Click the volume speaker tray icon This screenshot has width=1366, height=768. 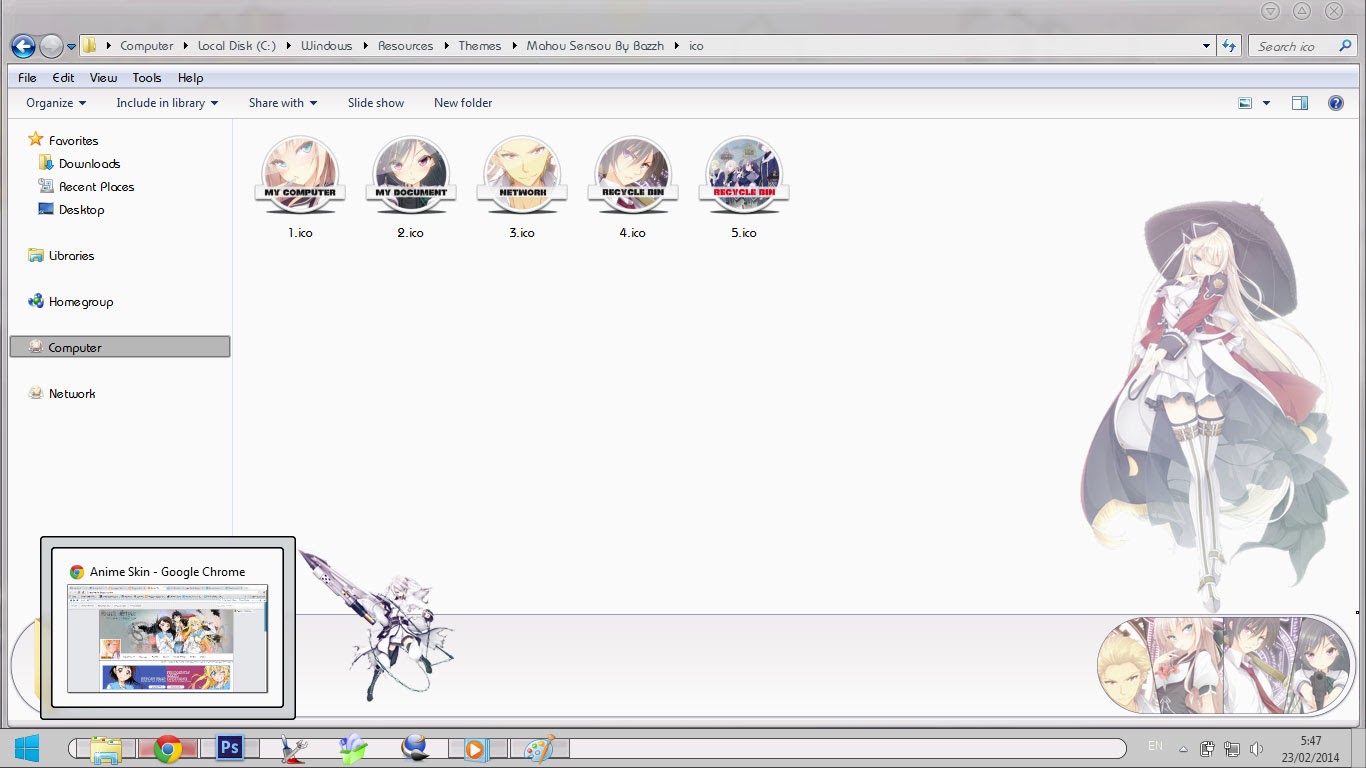pos(1256,749)
